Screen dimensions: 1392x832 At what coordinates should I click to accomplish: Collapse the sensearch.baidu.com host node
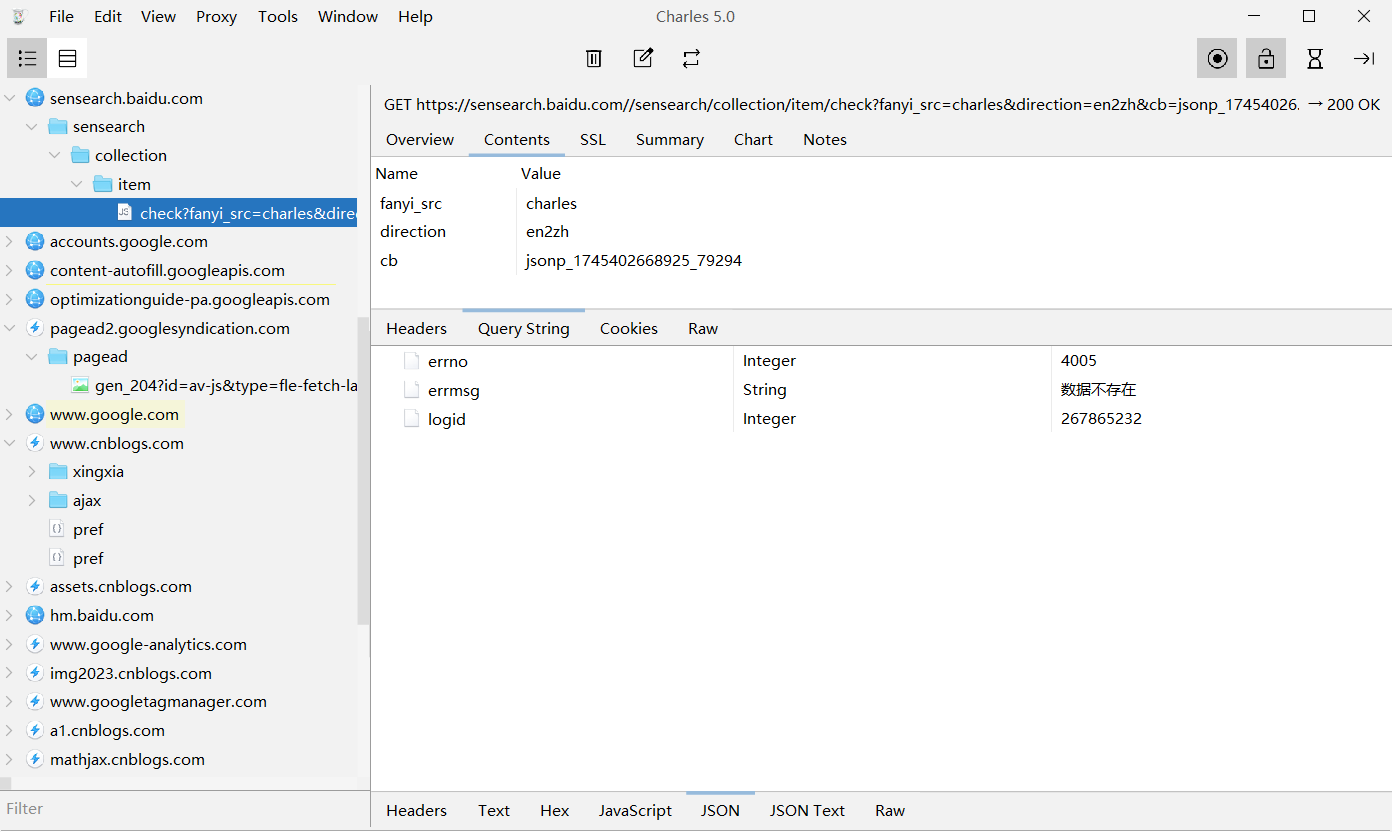pyautogui.click(x=10, y=98)
